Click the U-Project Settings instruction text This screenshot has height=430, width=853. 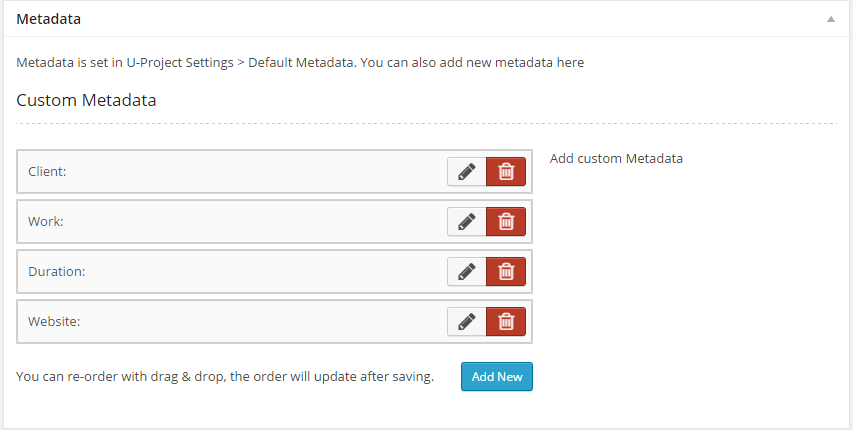[300, 62]
